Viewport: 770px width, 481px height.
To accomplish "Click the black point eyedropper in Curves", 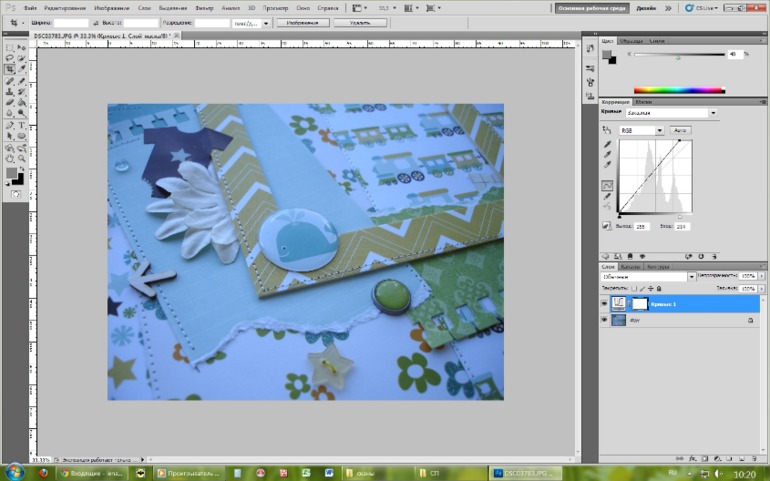I will (607, 144).
